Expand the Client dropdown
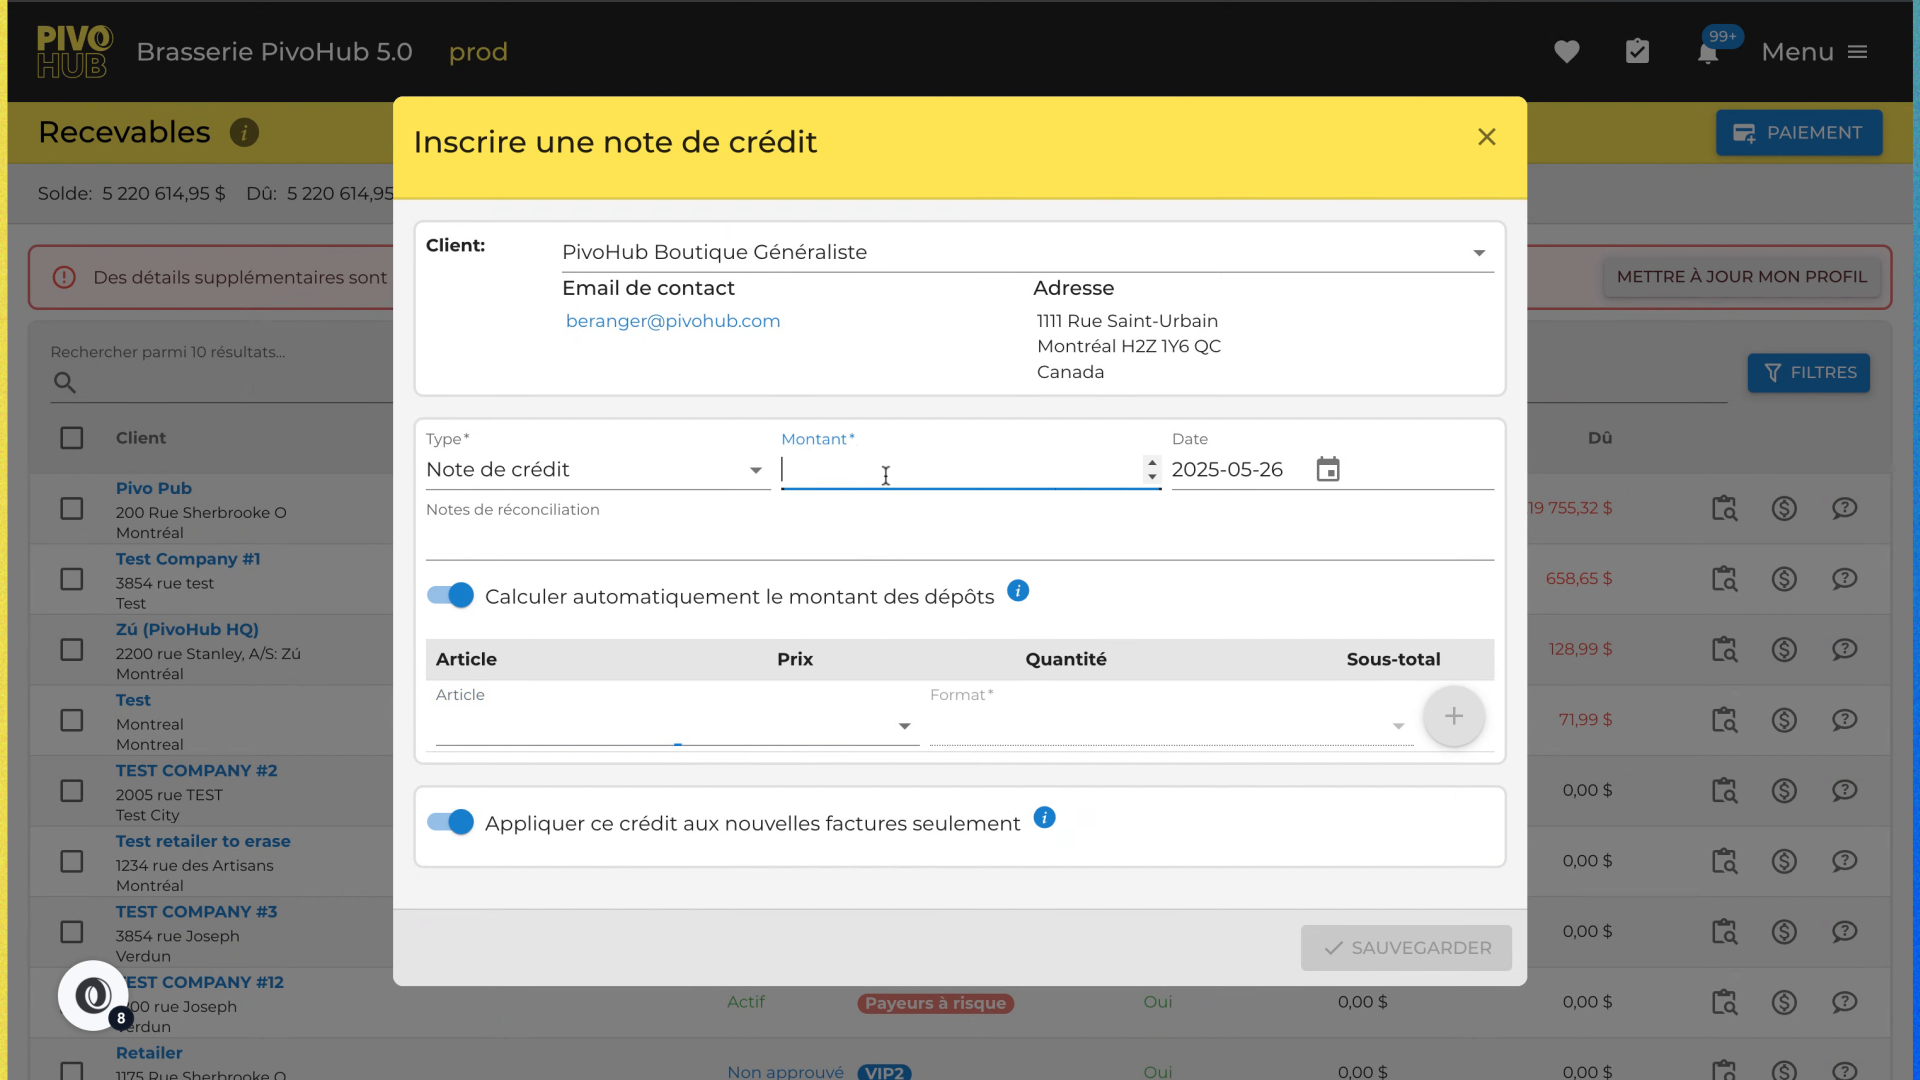The height and width of the screenshot is (1080, 1920). click(1478, 253)
